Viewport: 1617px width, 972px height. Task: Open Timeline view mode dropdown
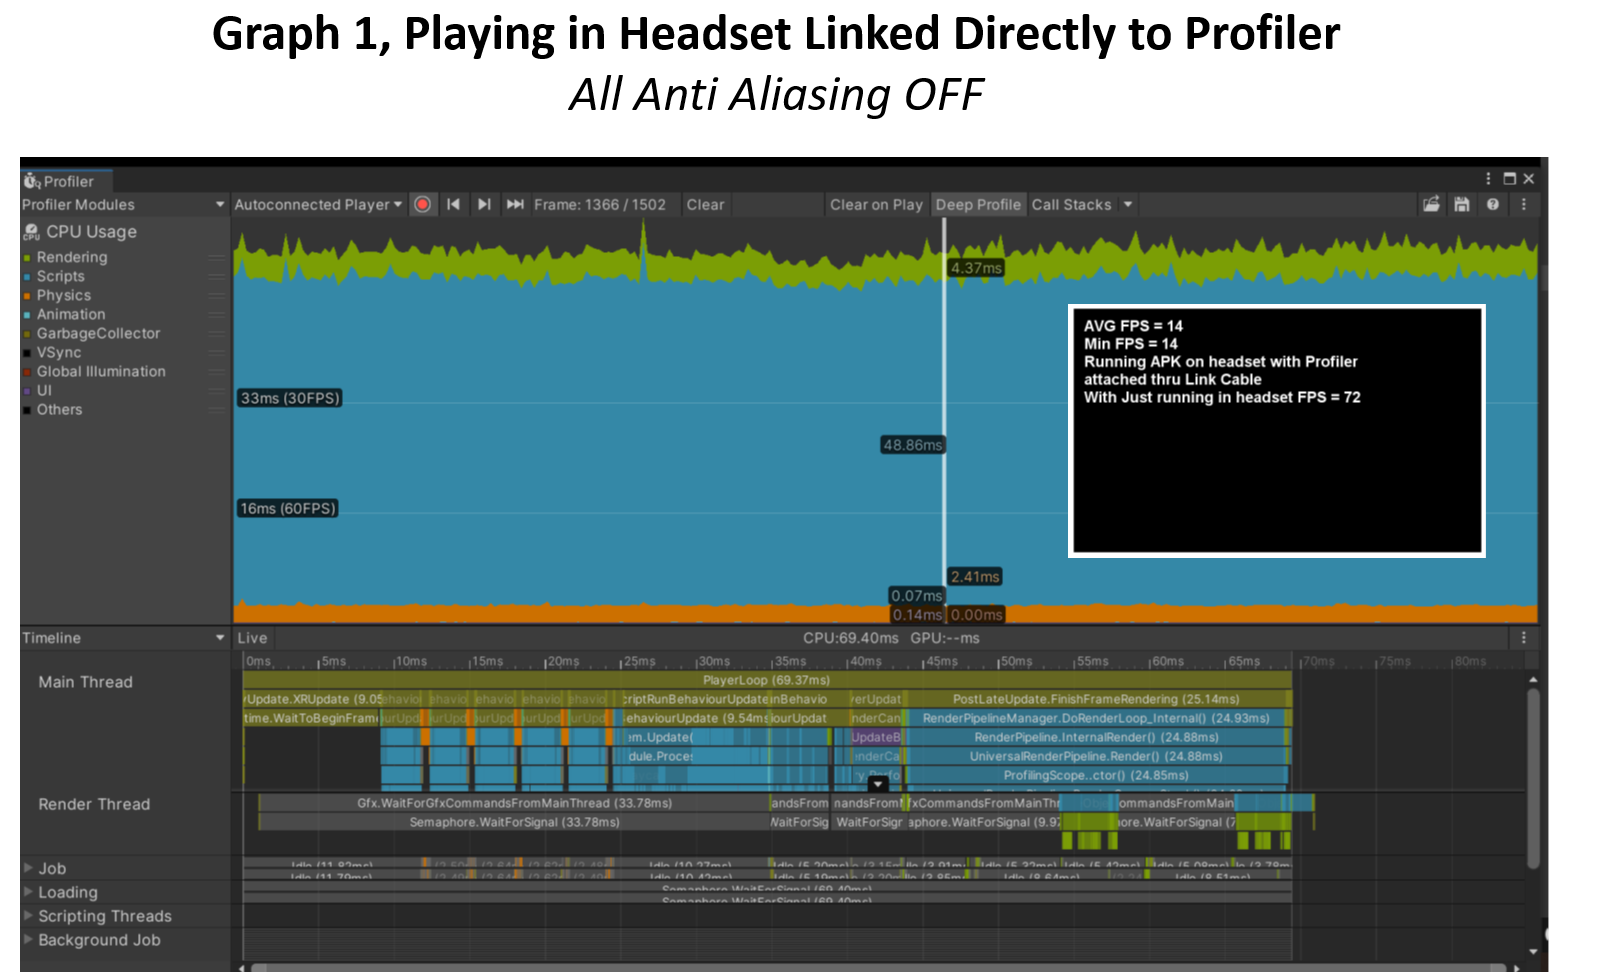124,638
